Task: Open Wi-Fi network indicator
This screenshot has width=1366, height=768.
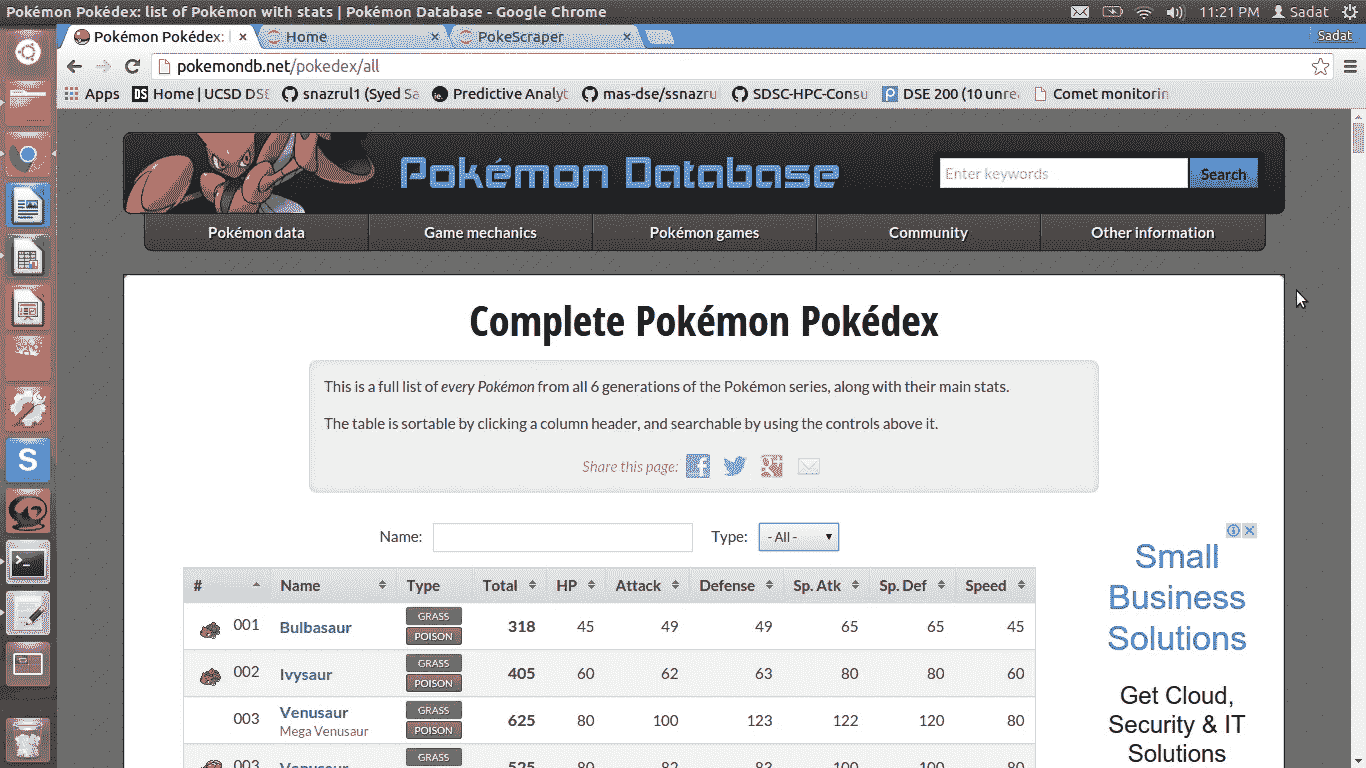Action: [1144, 12]
